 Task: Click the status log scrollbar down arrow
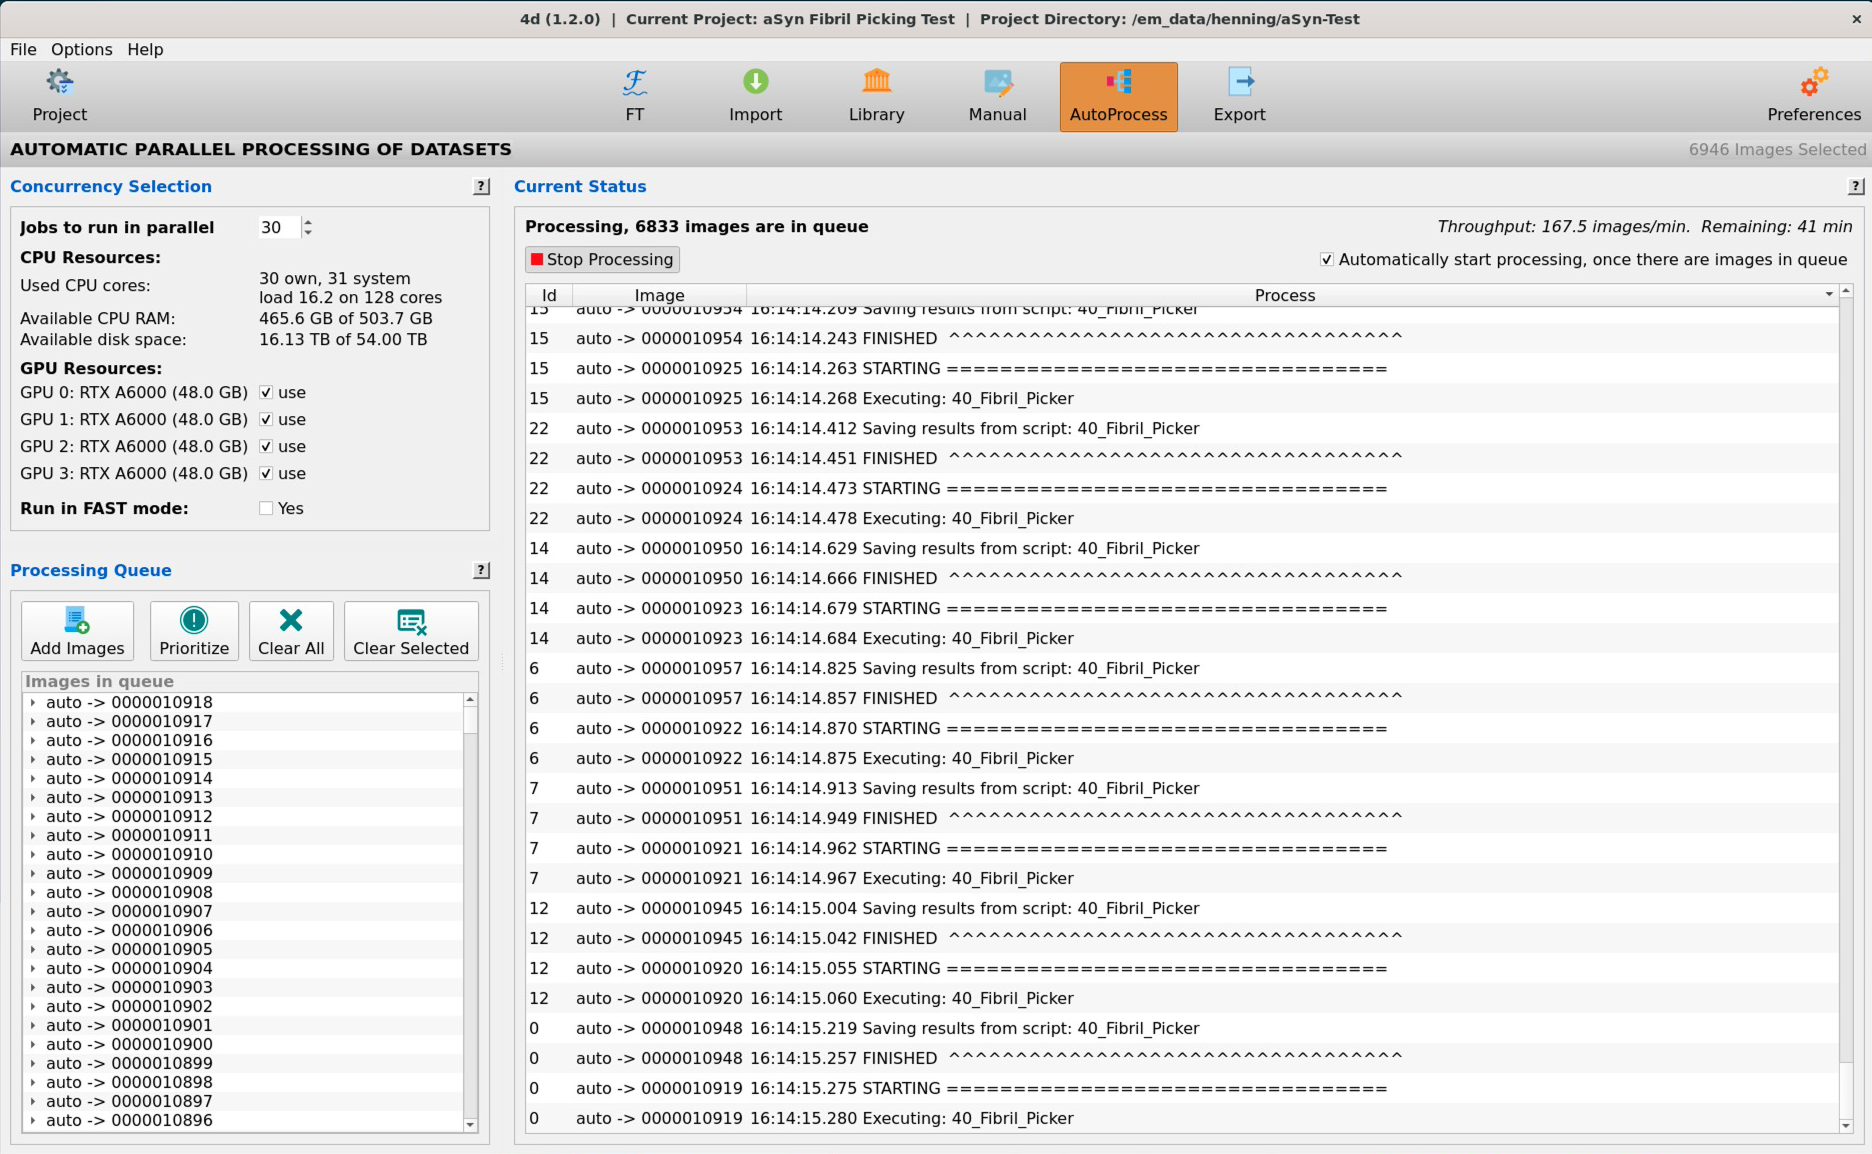(1846, 1126)
